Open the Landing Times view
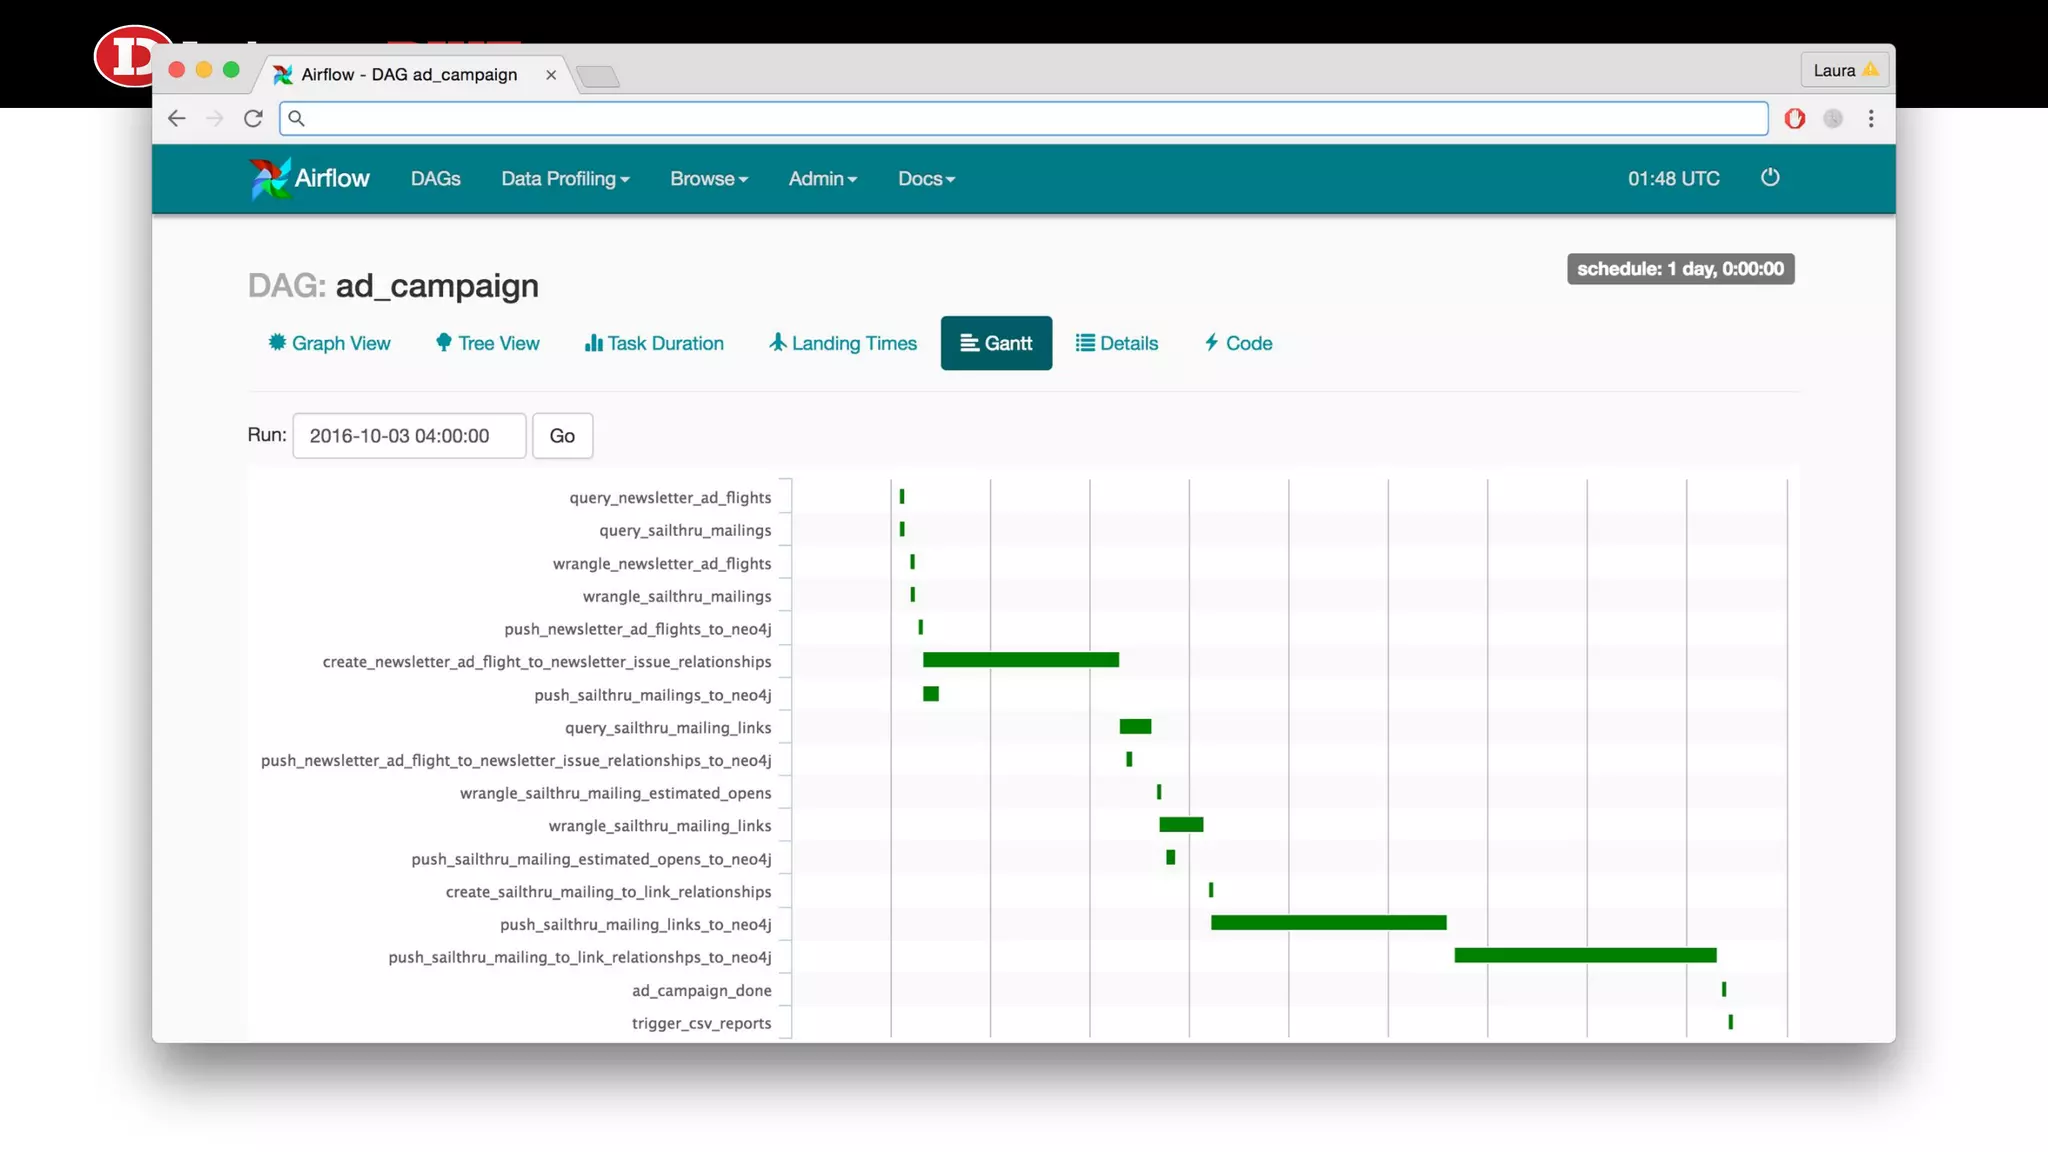 point(842,343)
